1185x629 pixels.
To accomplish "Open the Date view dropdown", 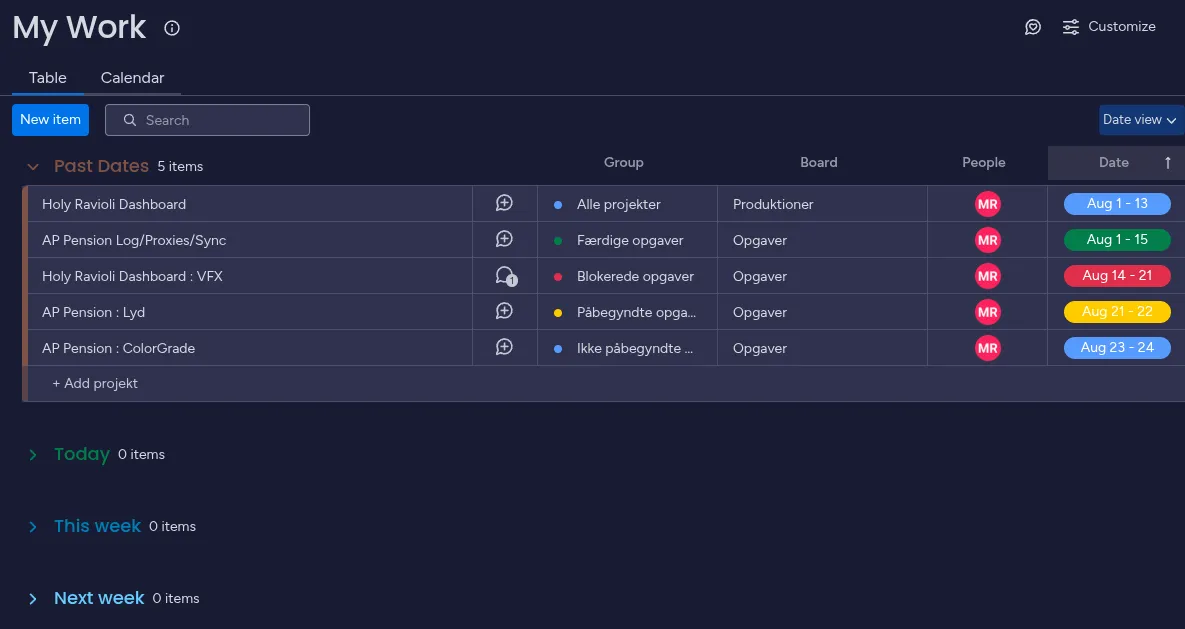I will [x=1139, y=120].
